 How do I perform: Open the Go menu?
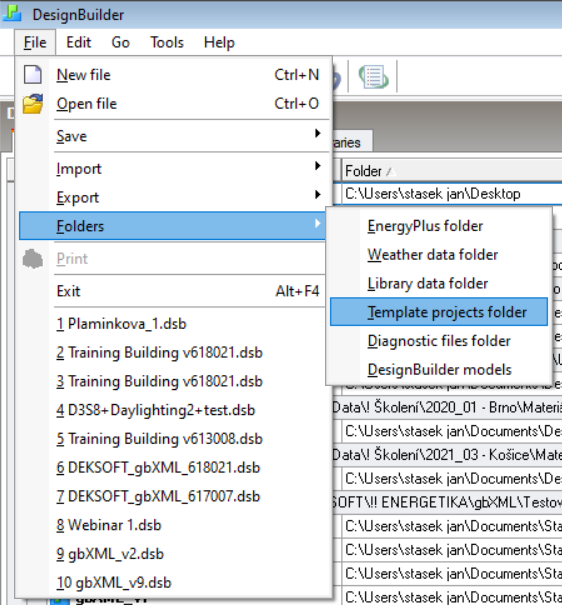120,42
